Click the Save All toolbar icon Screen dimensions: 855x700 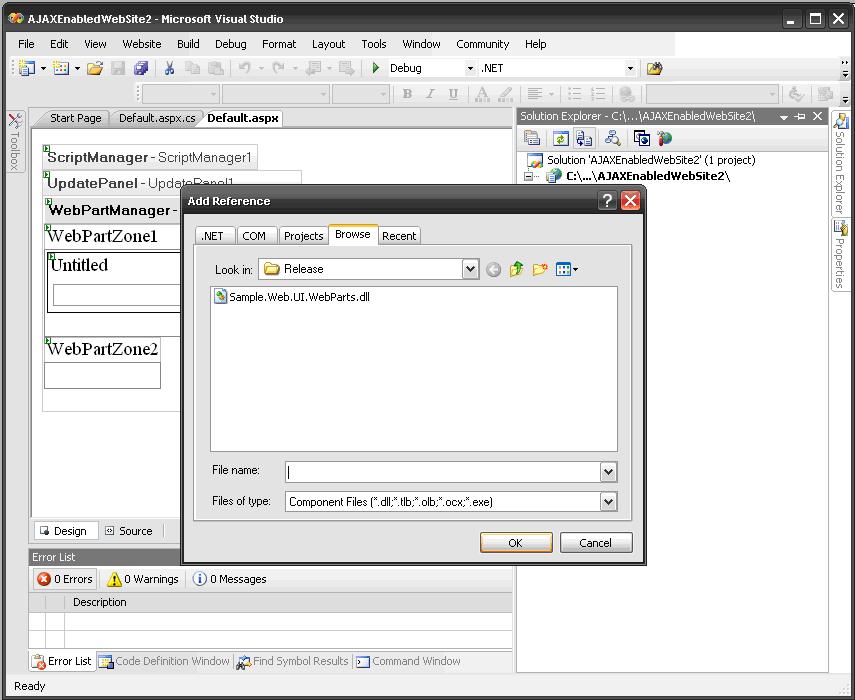141,68
